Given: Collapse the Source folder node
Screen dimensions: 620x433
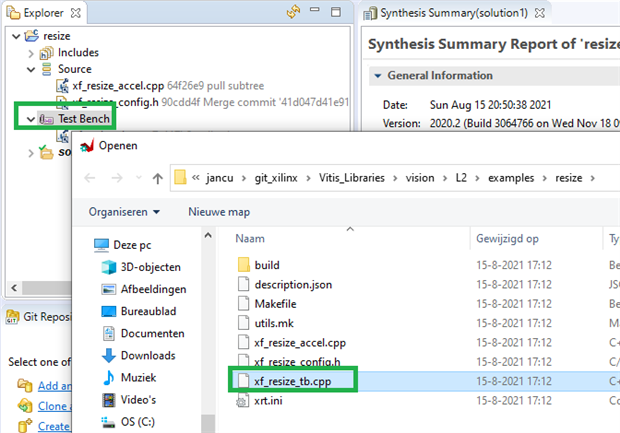Looking at the screenshot, I should (x=31, y=70).
